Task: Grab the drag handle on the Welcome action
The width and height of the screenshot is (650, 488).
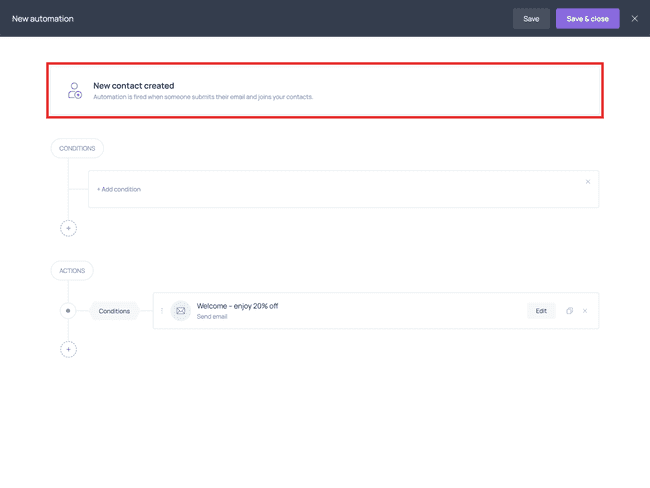Action: click(162, 311)
